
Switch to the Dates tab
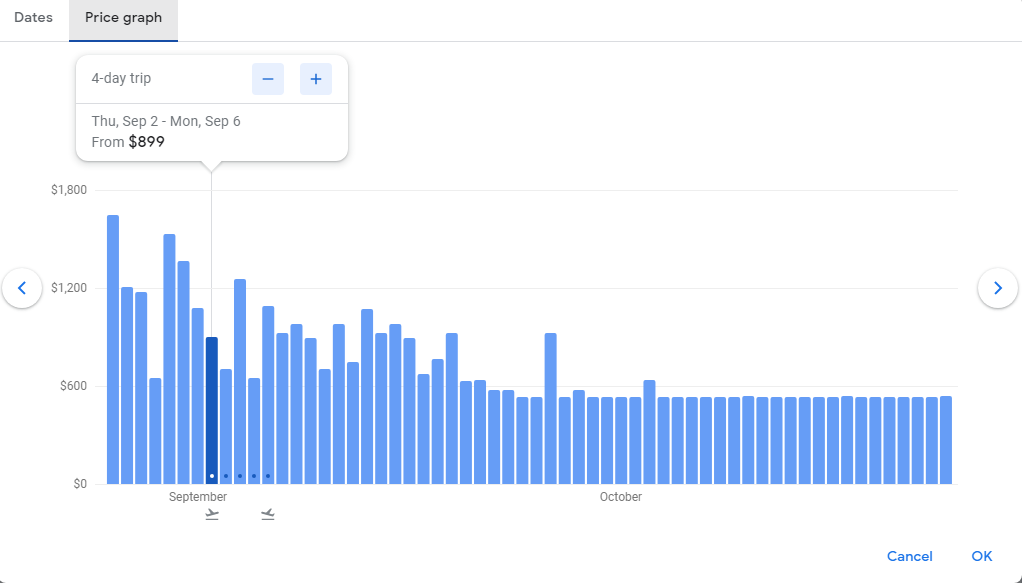pos(33,17)
